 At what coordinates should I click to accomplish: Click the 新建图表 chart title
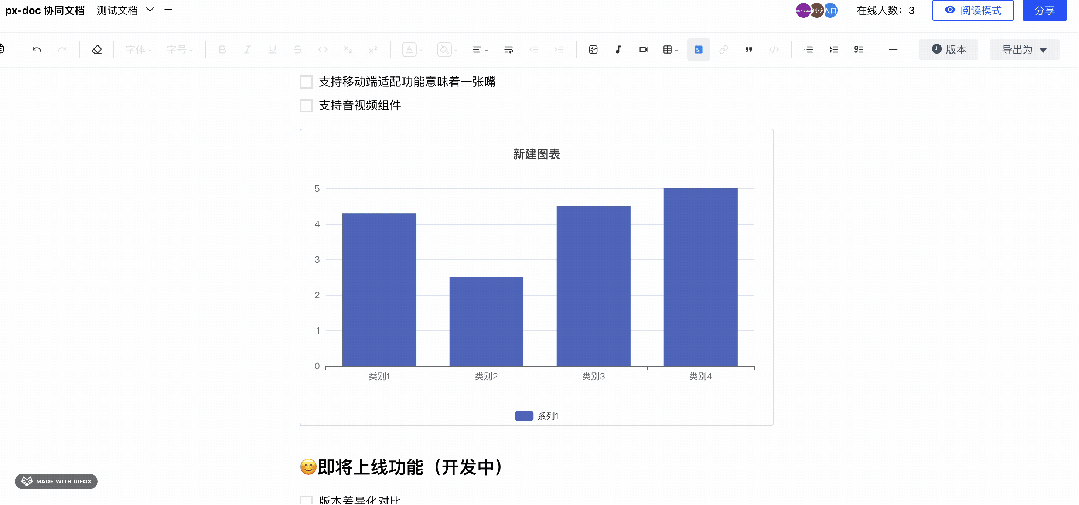(537, 154)
